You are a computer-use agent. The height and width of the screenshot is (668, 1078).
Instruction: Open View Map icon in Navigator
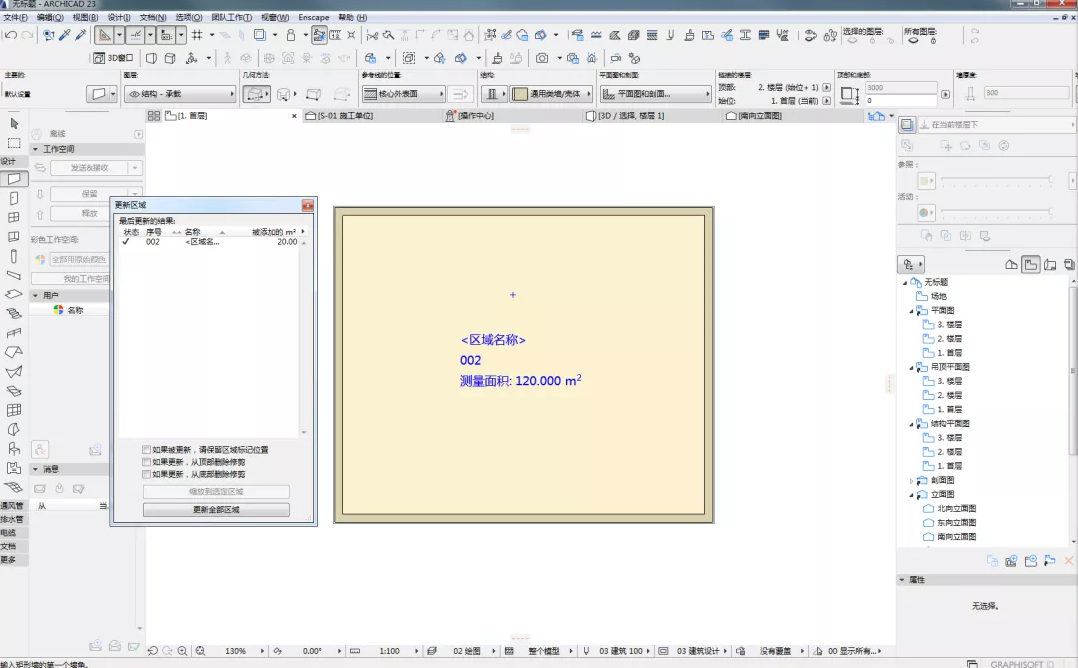click(1031, 265)
